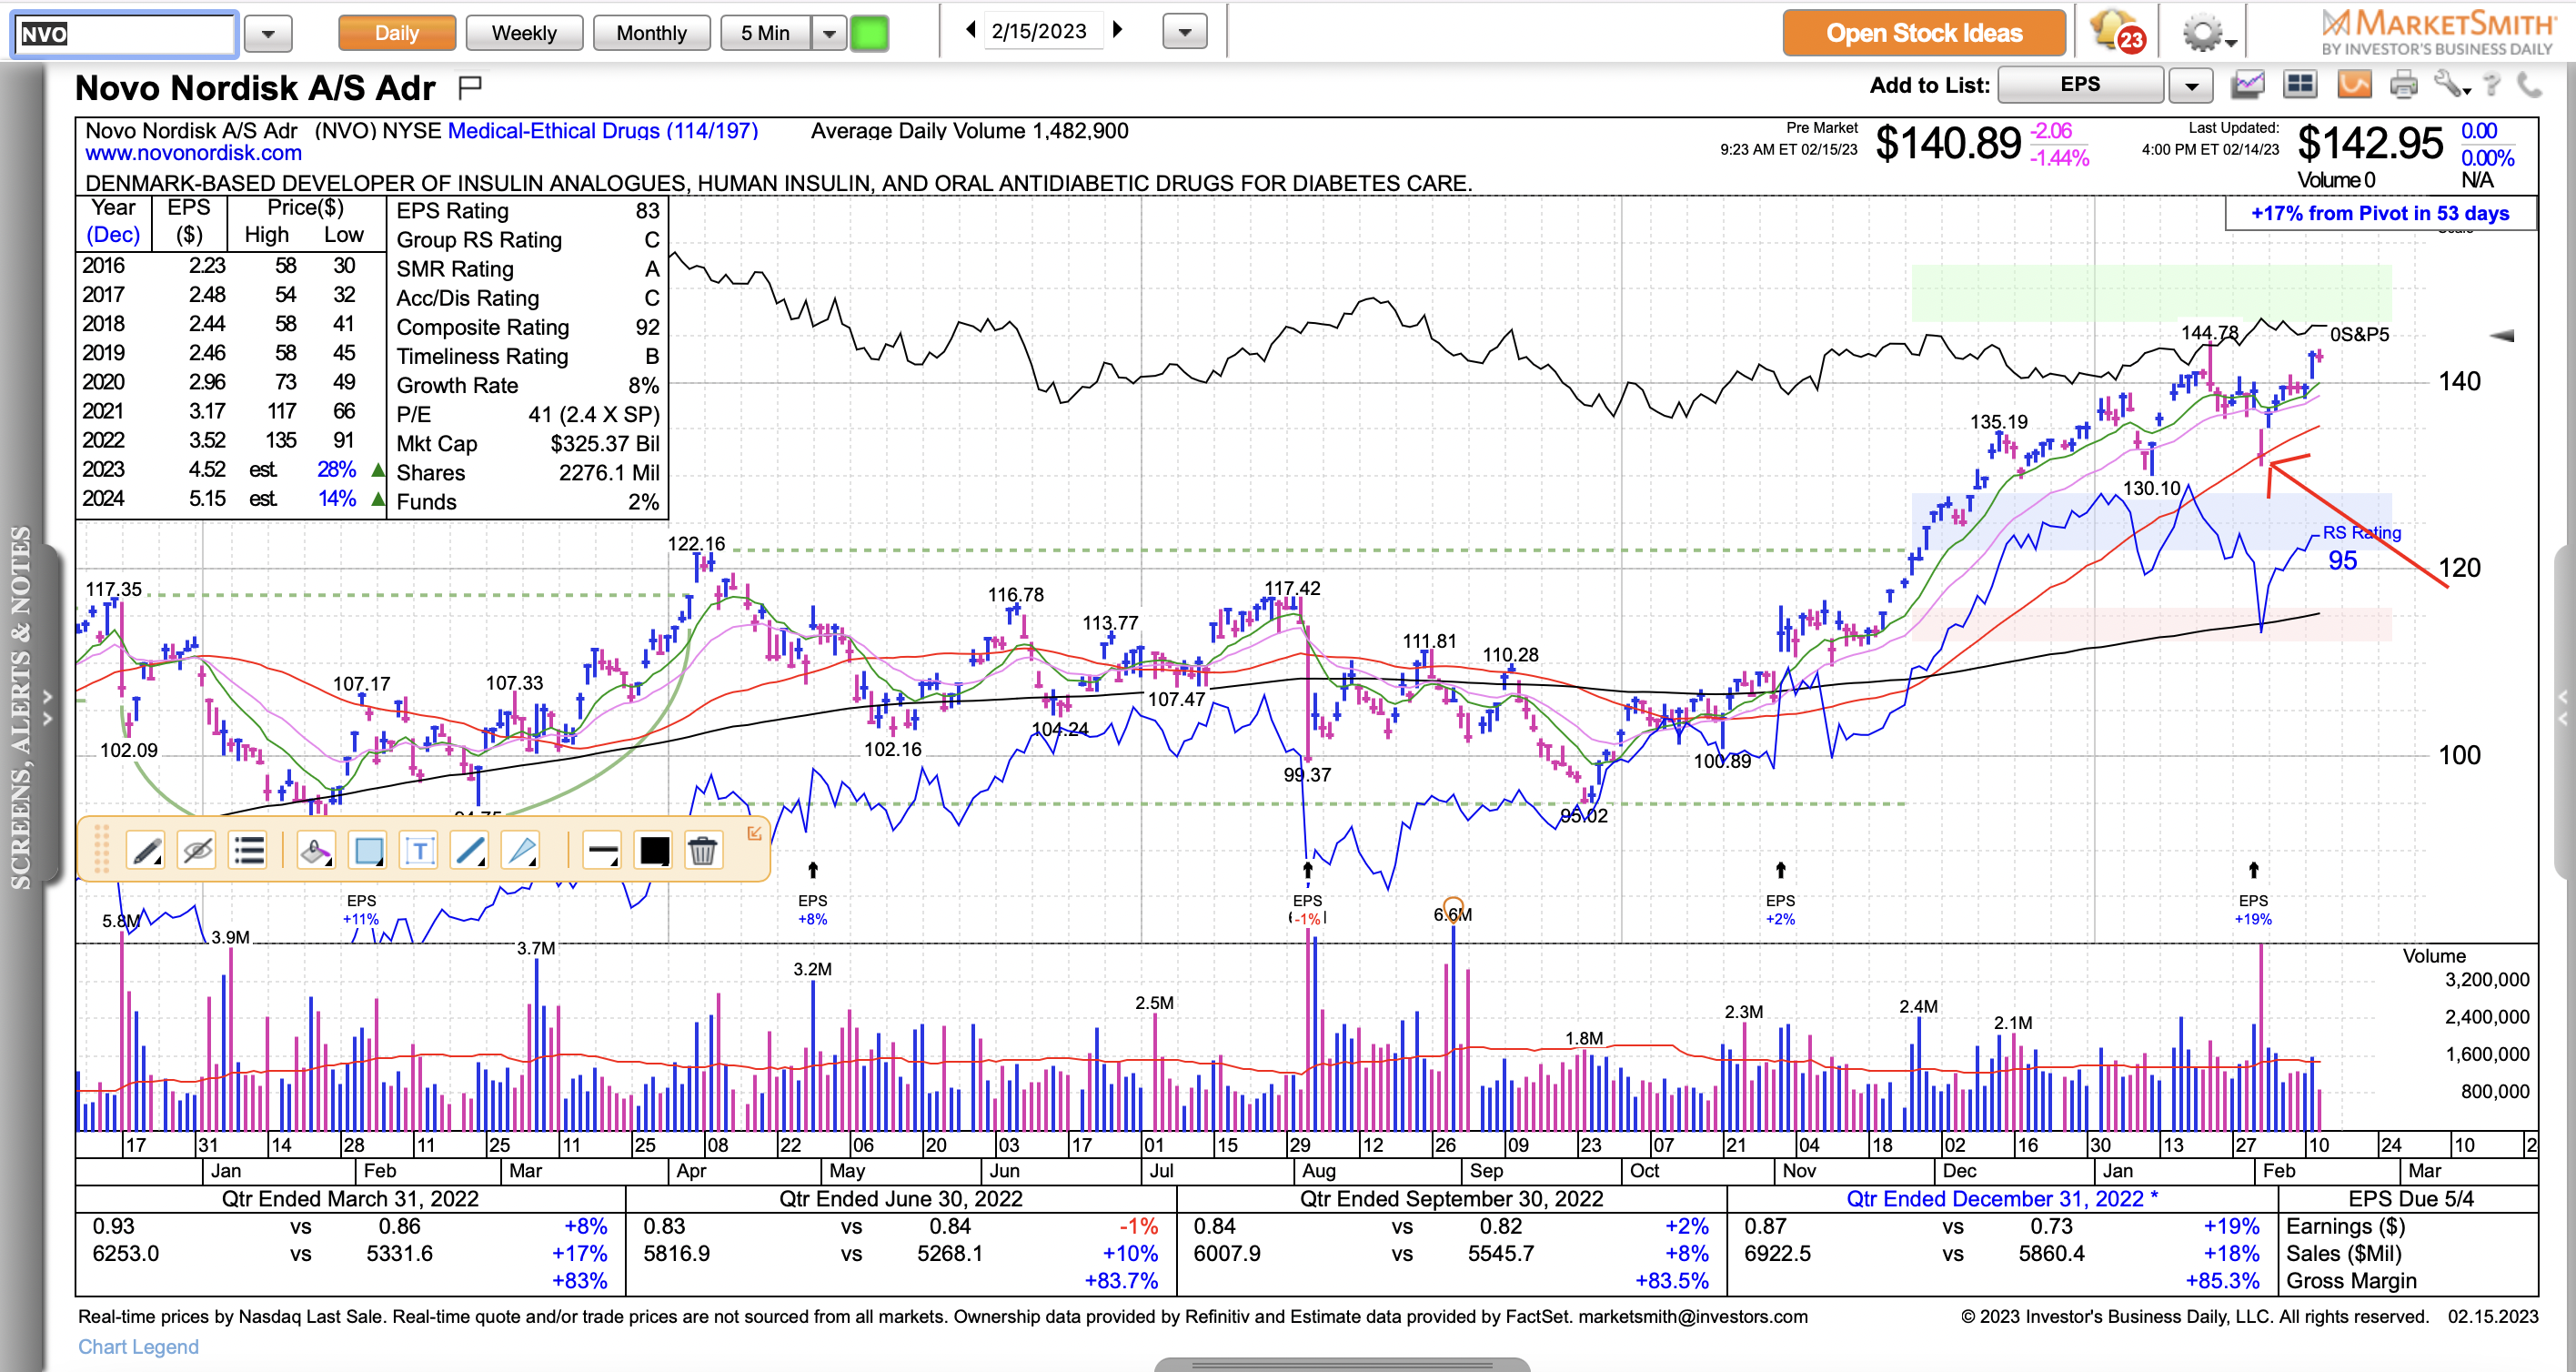Viewport: 2576px width, 1372px height.
Task: Select the triangle pointer tool
Action: (521, 851)
